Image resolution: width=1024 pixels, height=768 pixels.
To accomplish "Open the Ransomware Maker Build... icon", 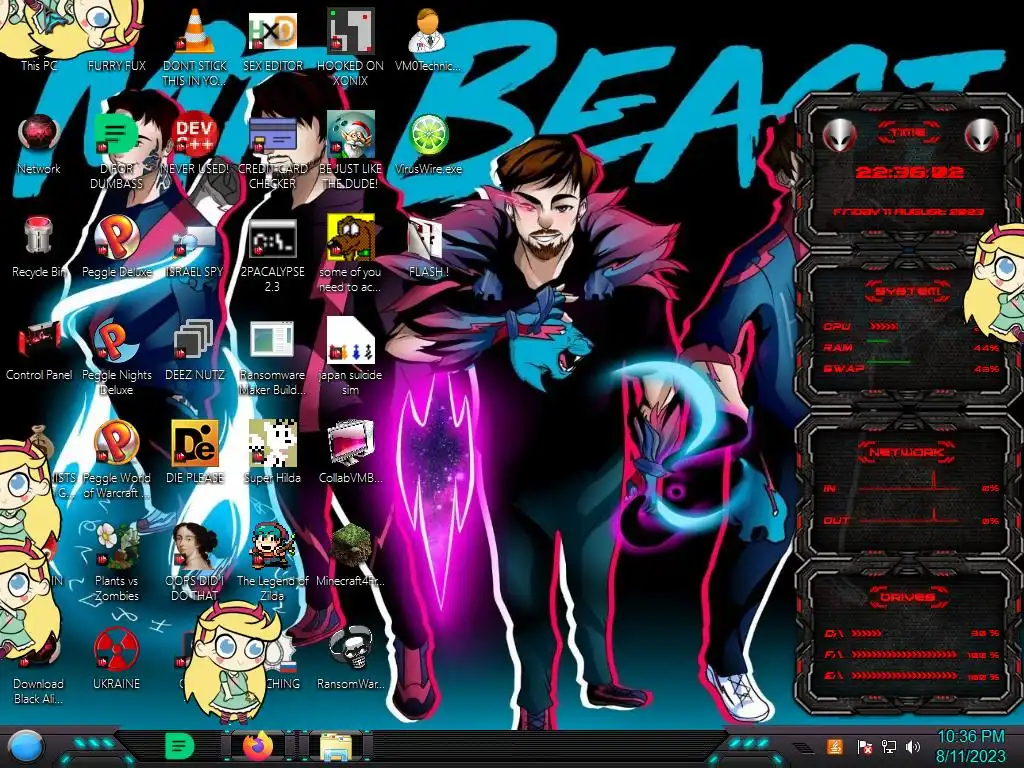I will click(272, 340).
